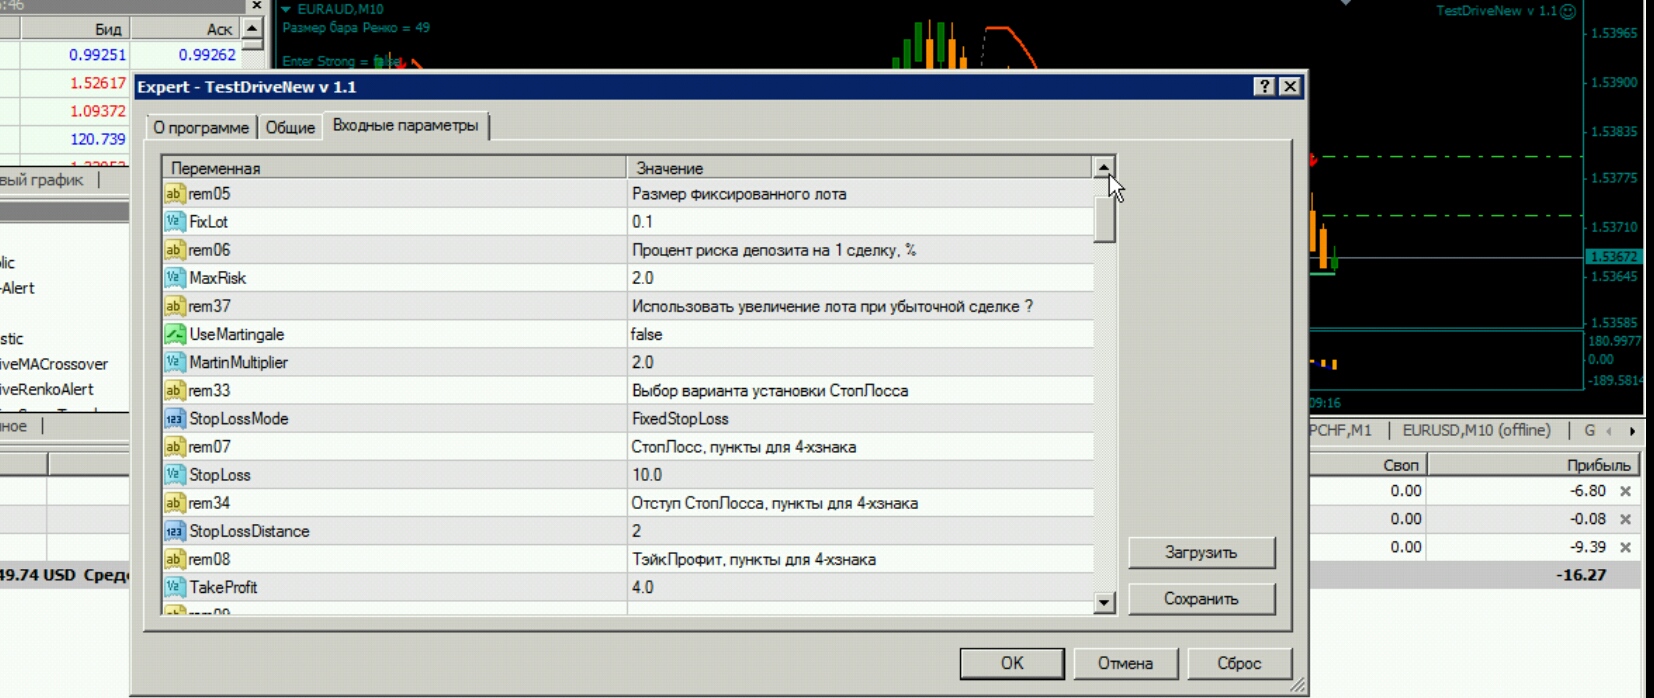Click the variable icon beside FixLot
Image resolution: width=1654 pixels, height=698 pixels.
174,222
